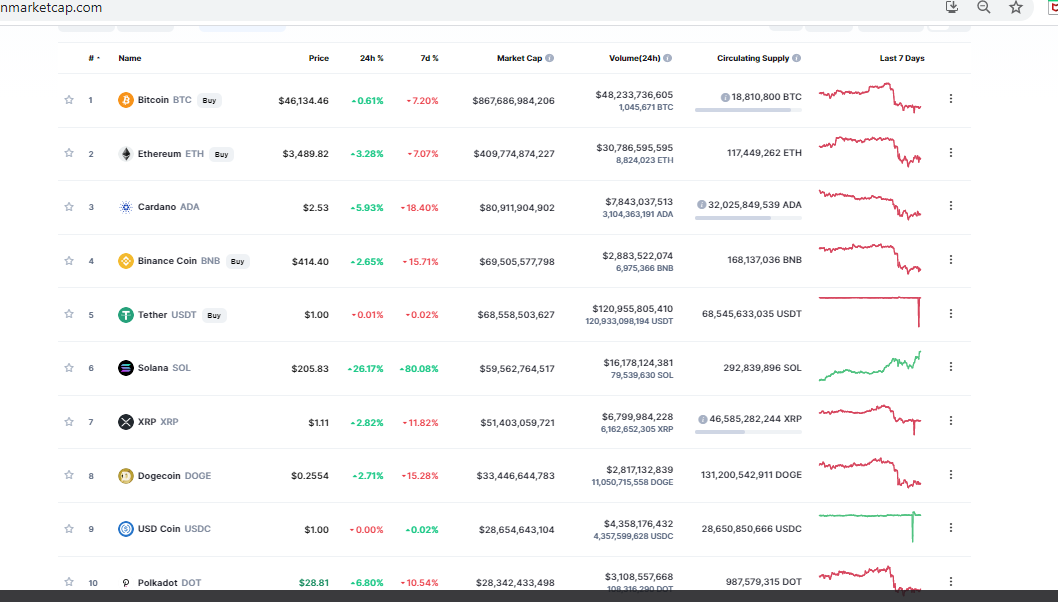Screen dimensions: 1058x602
Task: Open the Solana coin page link
Action: click(164, 368)
